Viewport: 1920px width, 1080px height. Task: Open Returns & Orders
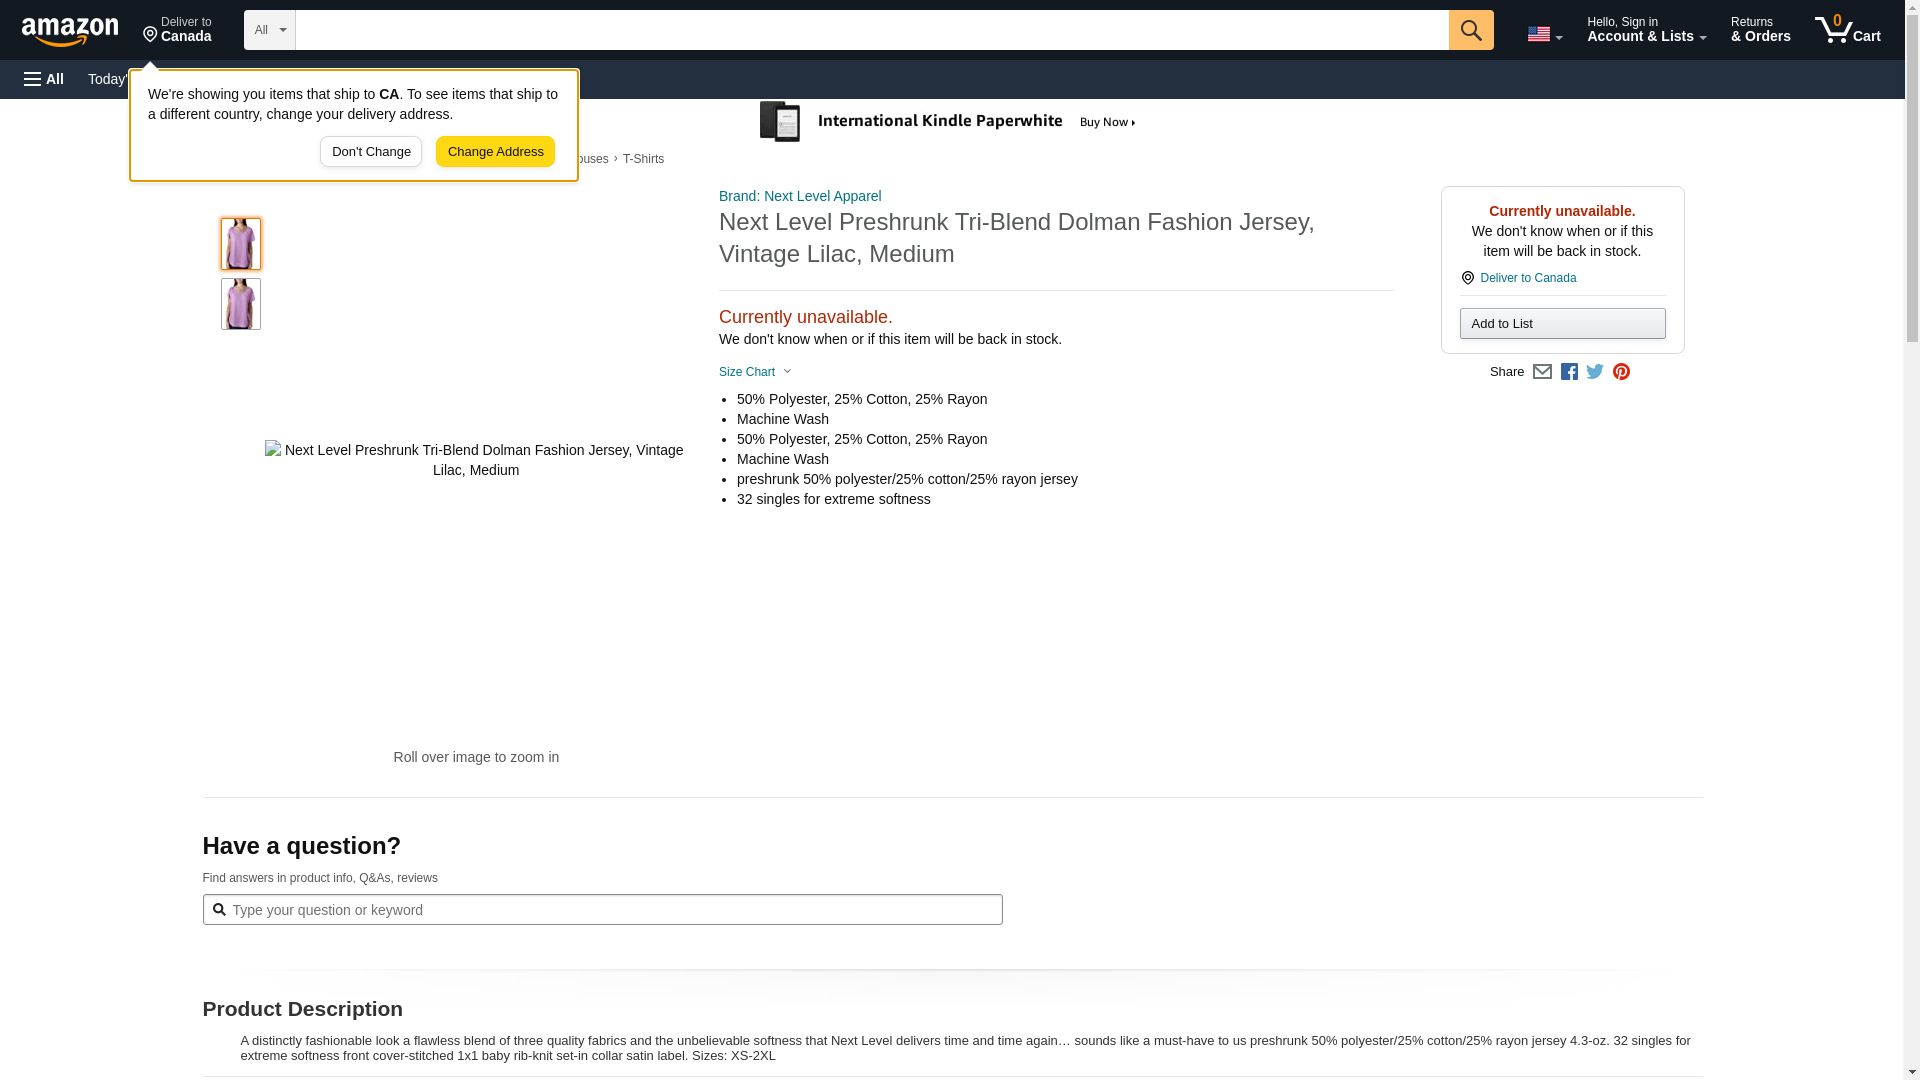coord(1760,30)
